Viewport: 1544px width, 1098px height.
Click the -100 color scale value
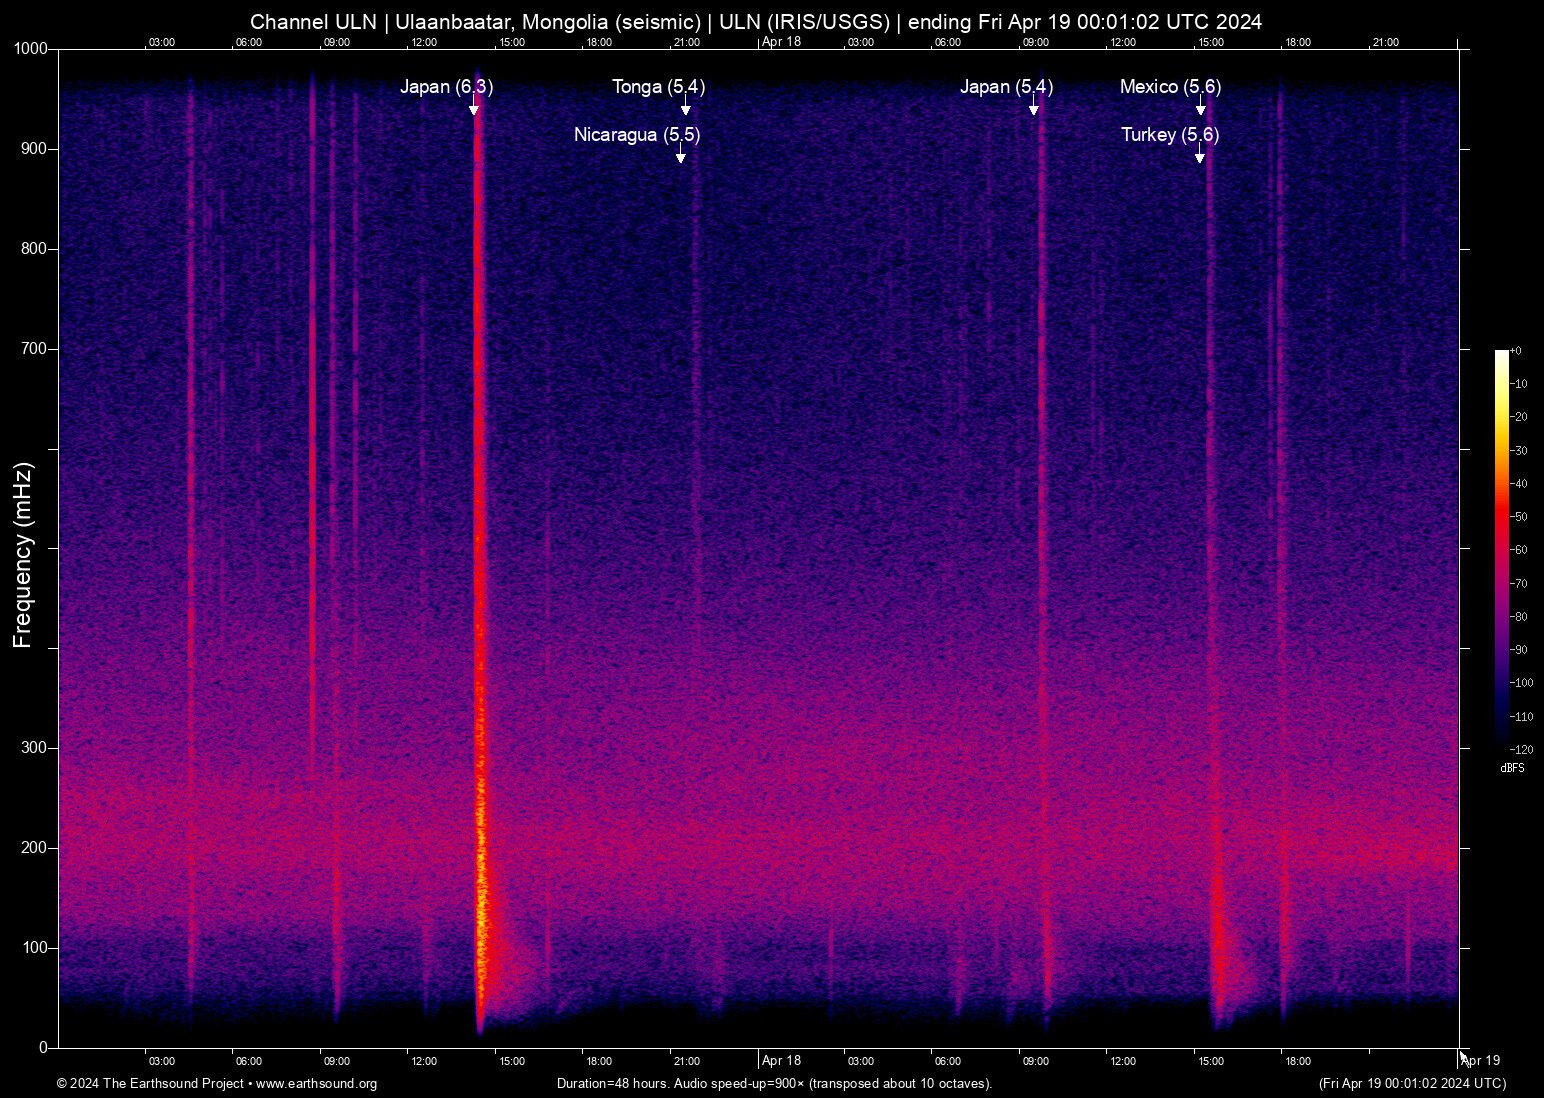click(1521, 683)
